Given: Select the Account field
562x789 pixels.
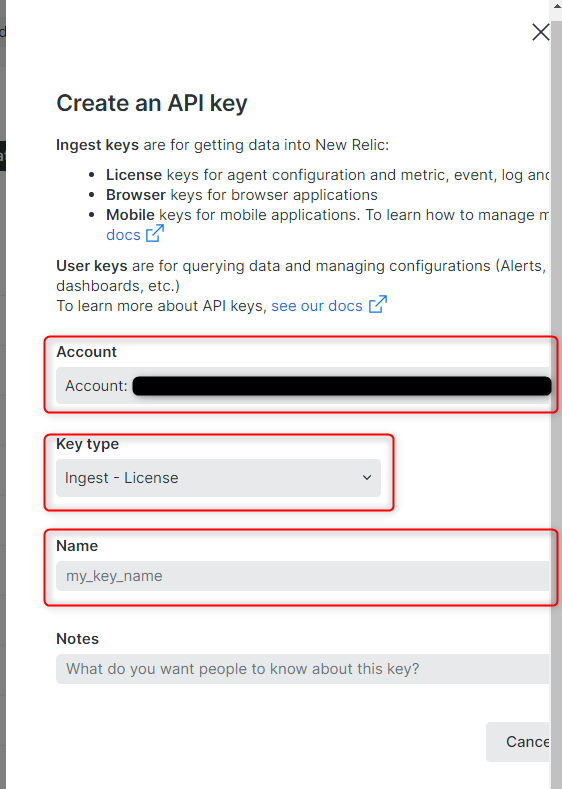Looking at the screenshot, I should click(x=304, y=386).
